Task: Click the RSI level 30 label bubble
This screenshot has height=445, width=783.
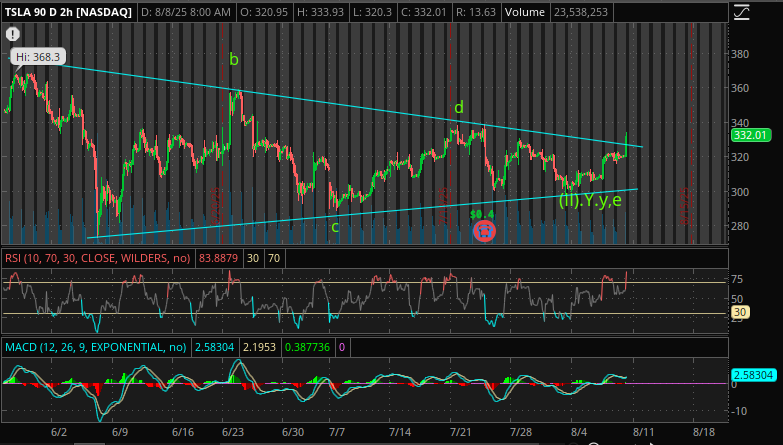Action: pos(740,313)
